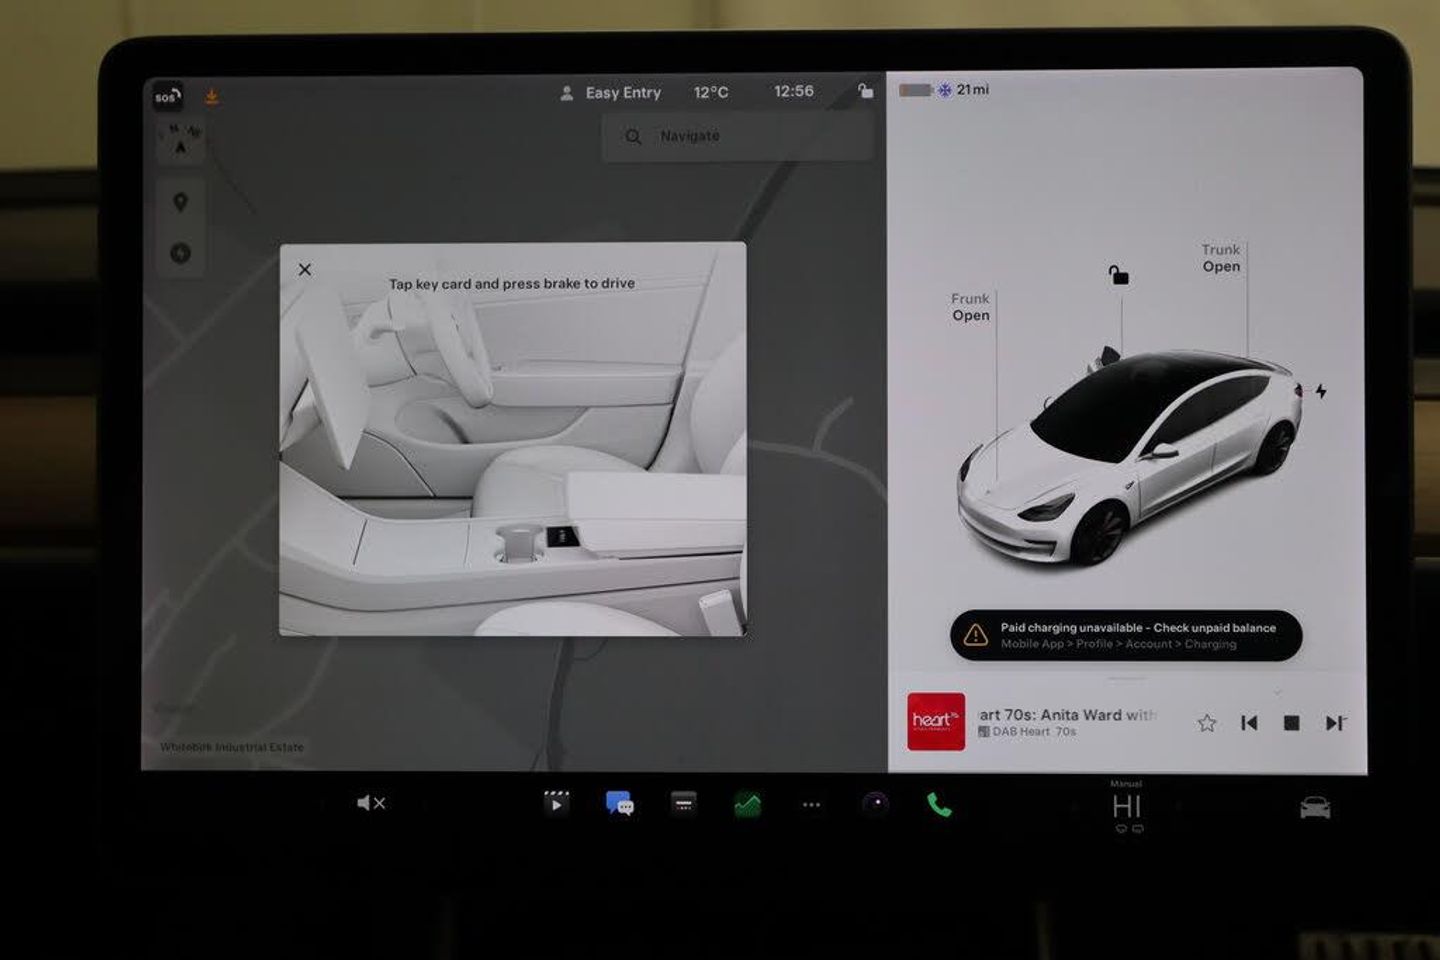Viewport: 1440px width, 960px height.
Task: Tap the charging stations map icon
Action: 180,253
